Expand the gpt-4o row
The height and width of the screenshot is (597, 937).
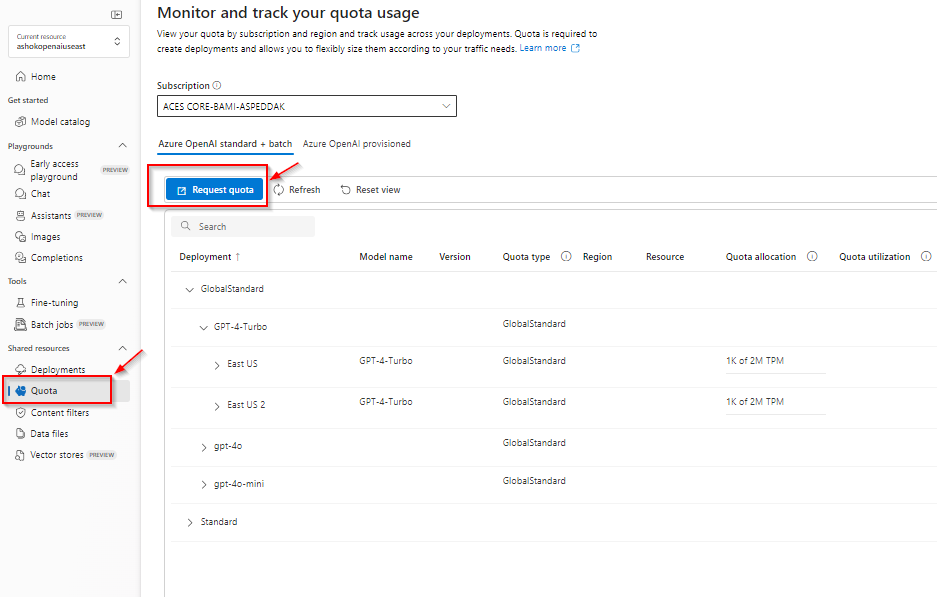(x=204, y=447)
